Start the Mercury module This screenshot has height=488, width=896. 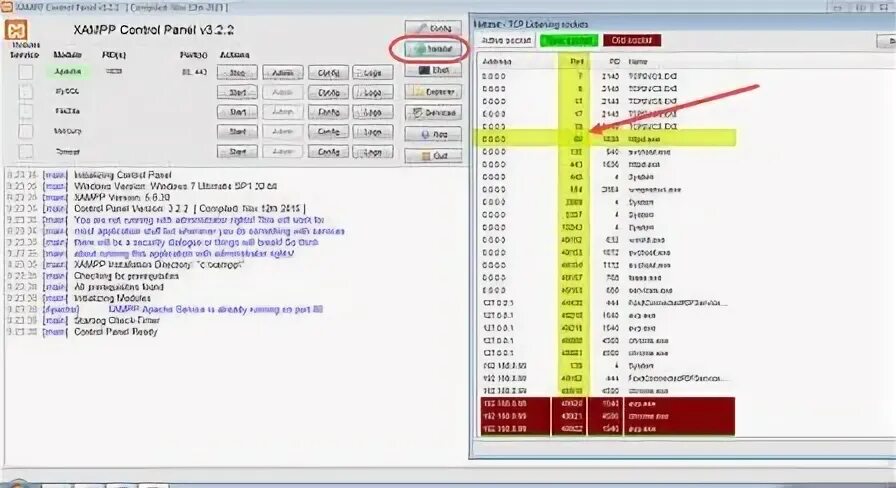click(x=237, y=131)
